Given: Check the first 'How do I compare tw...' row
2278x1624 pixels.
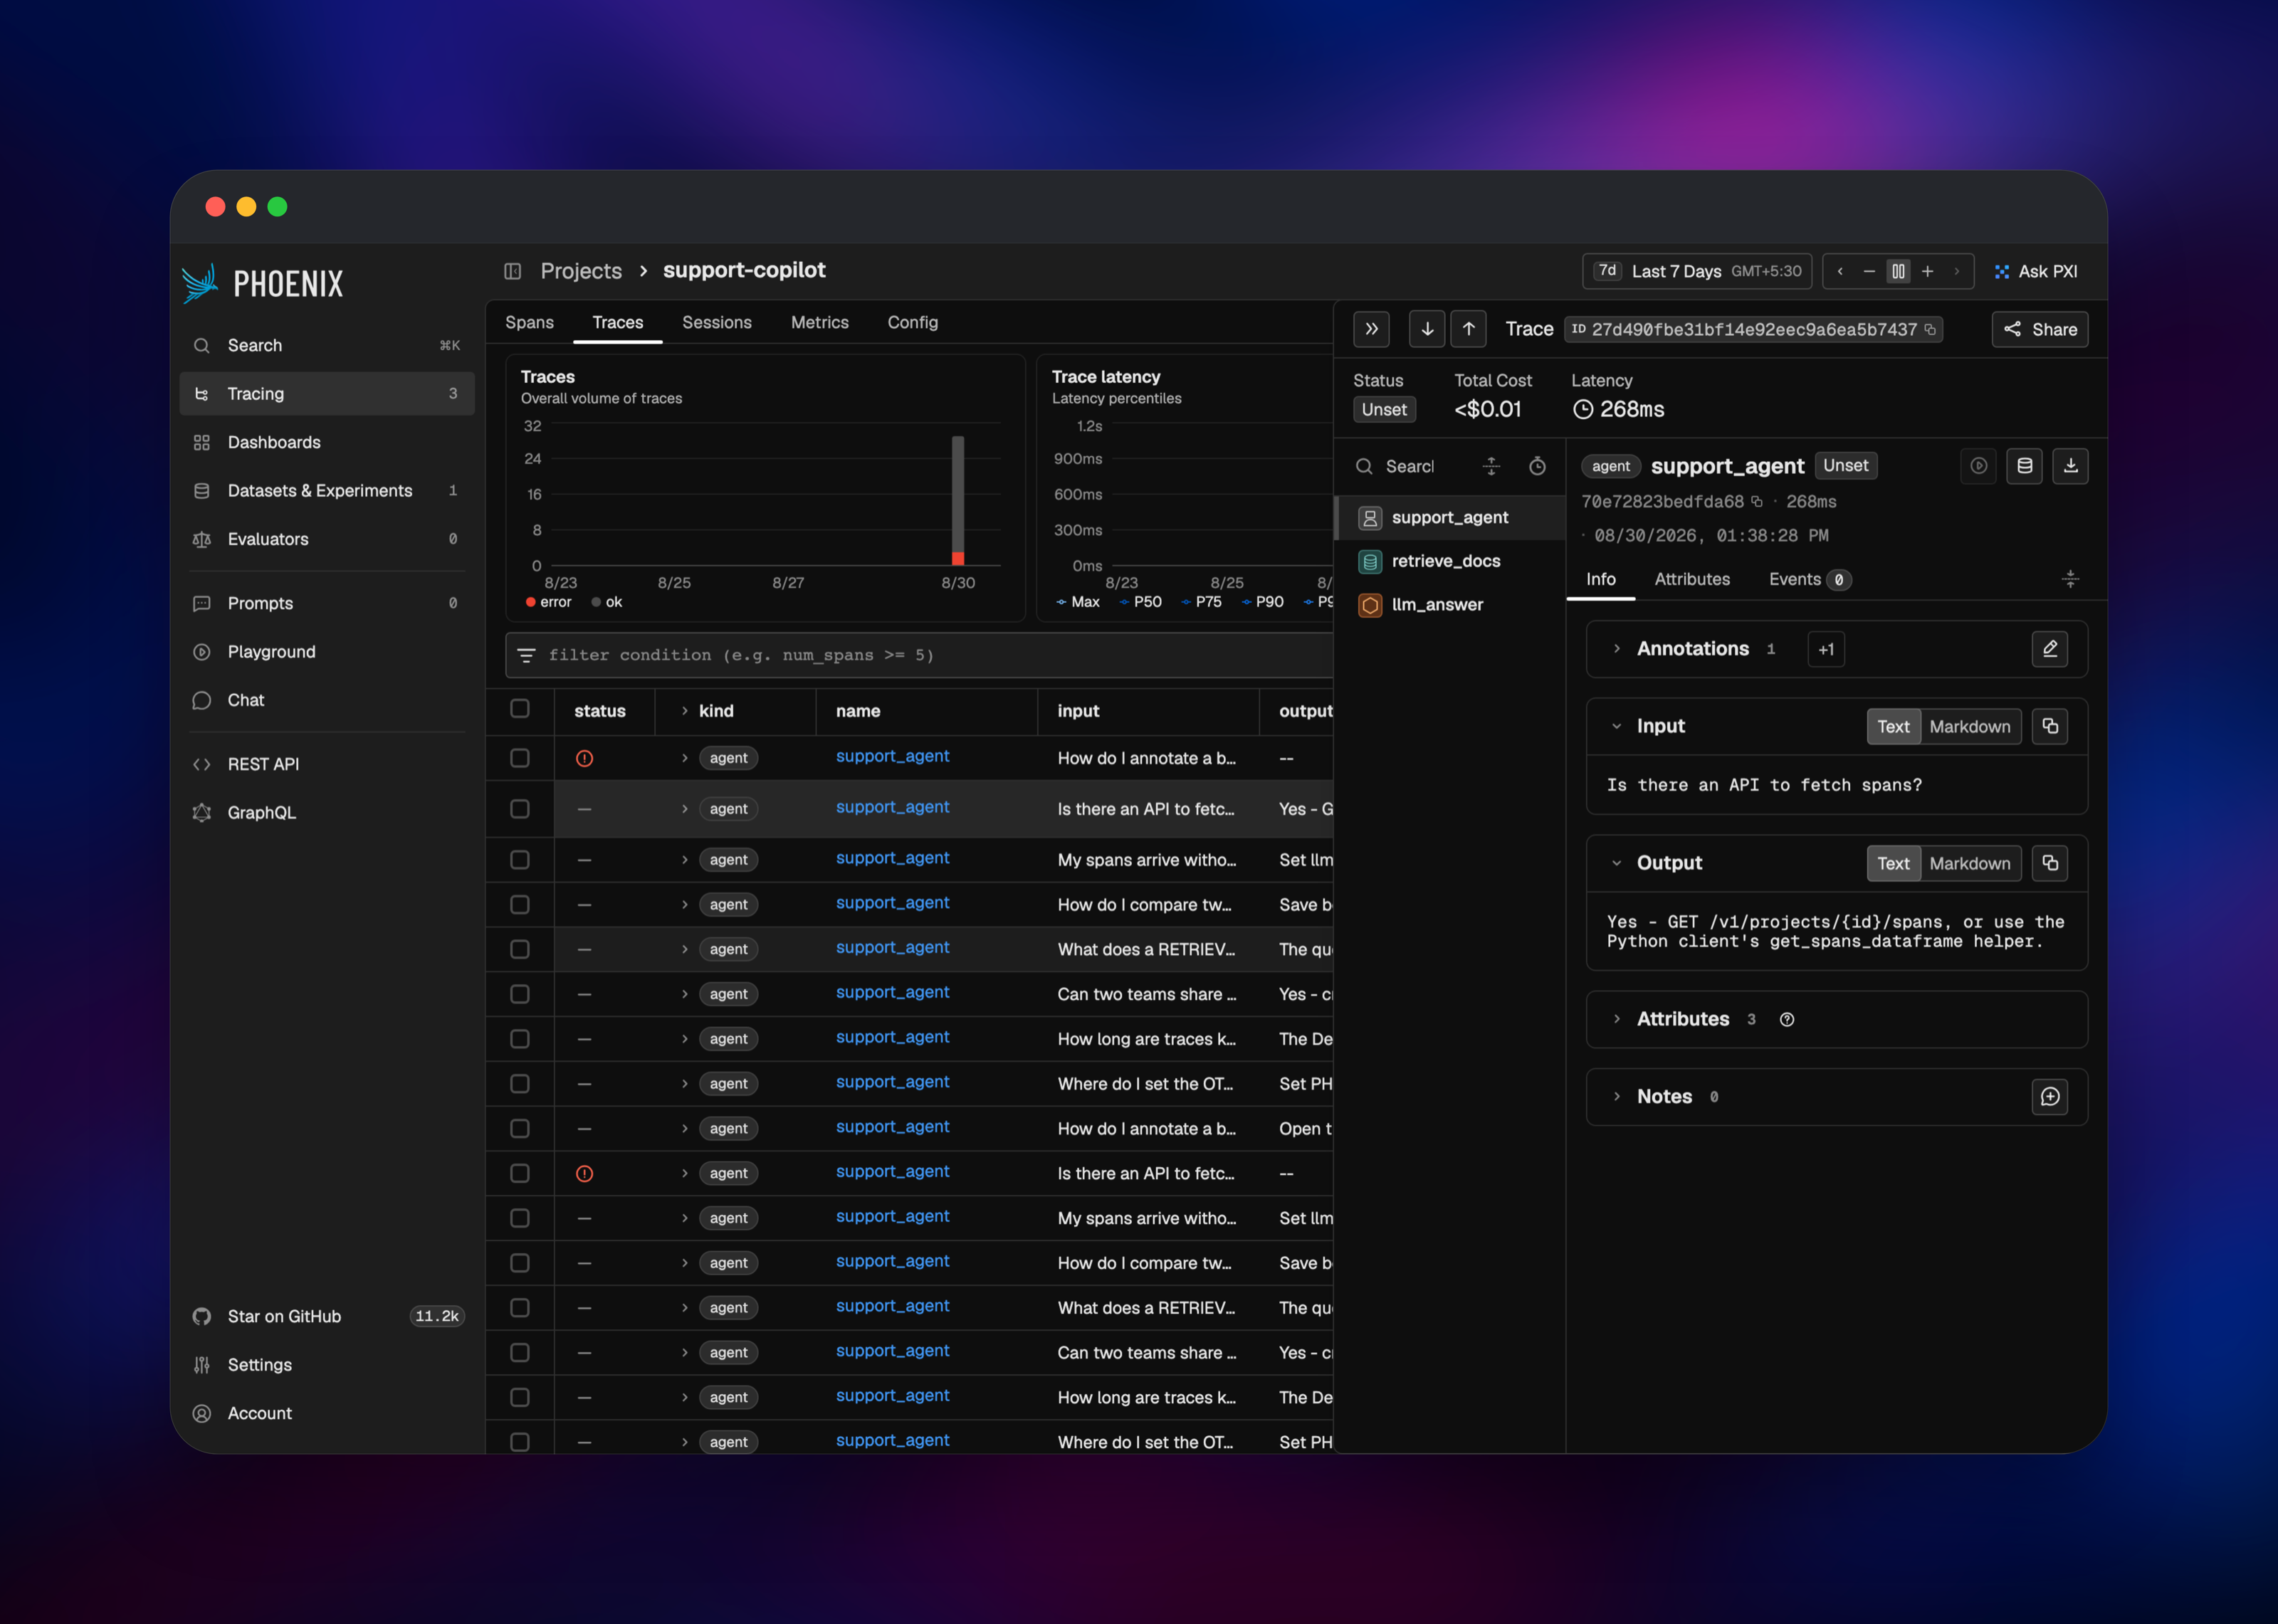Looking at the screenshot, I should [520, 904].
